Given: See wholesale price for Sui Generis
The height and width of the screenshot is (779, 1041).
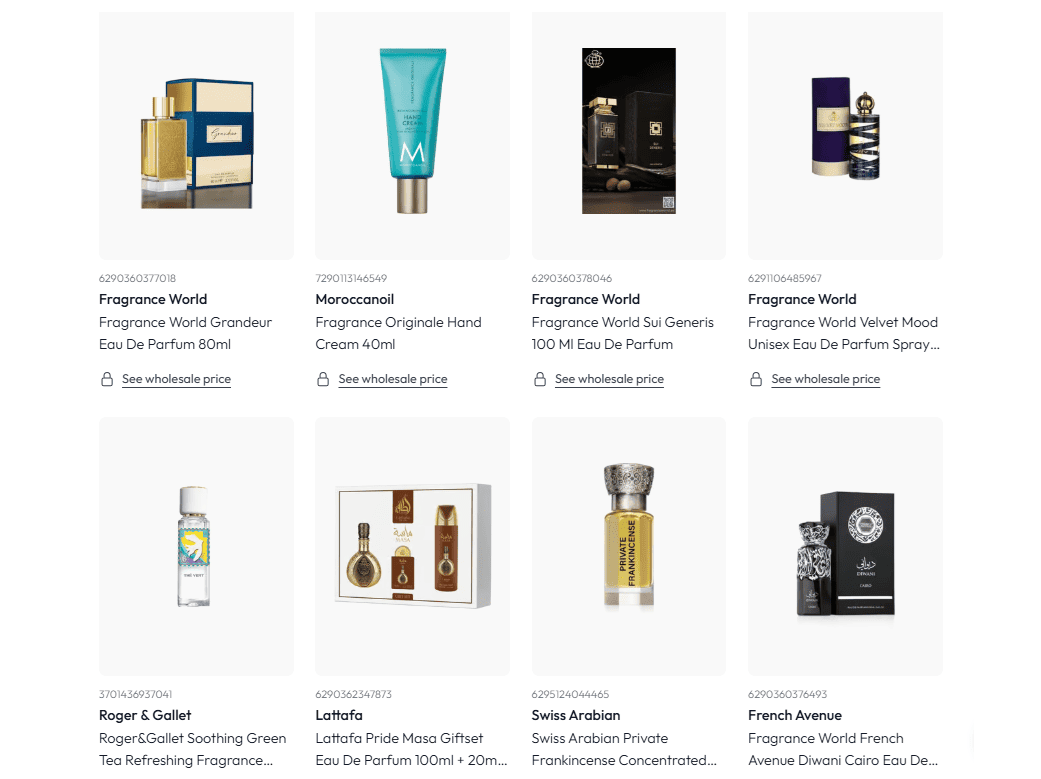Looking at the screenshot, I should (609, 379).
